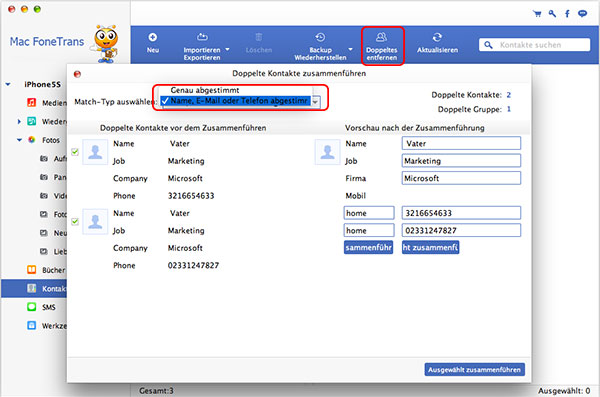
Task: Click the 'ht zusammenfü' don't merge button
Action: click(430, 248)
